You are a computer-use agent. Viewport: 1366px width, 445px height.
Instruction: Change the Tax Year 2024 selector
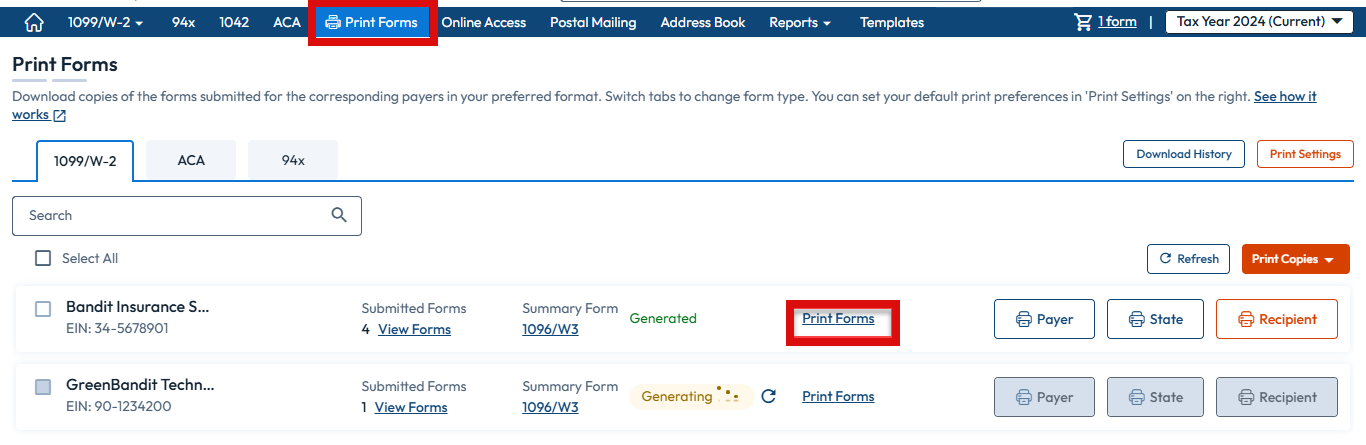coord(1259,21)
